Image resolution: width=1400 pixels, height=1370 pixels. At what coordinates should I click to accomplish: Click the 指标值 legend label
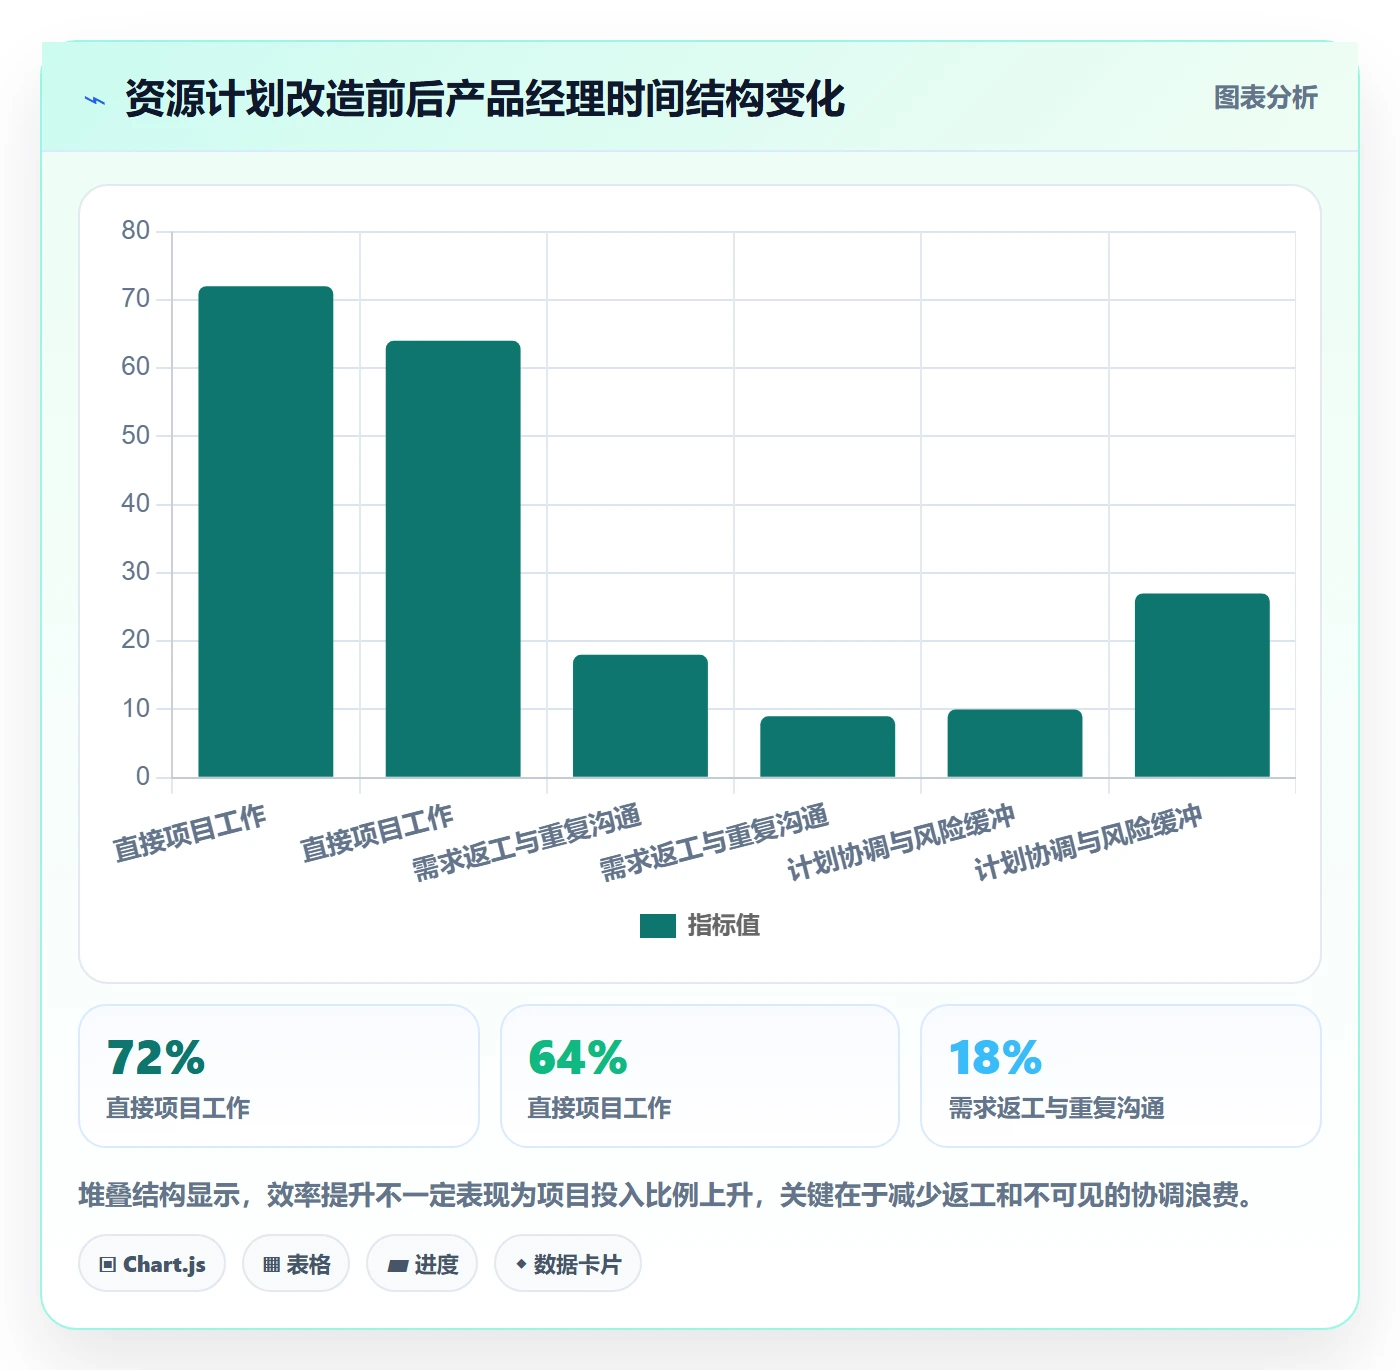point(723,926)
